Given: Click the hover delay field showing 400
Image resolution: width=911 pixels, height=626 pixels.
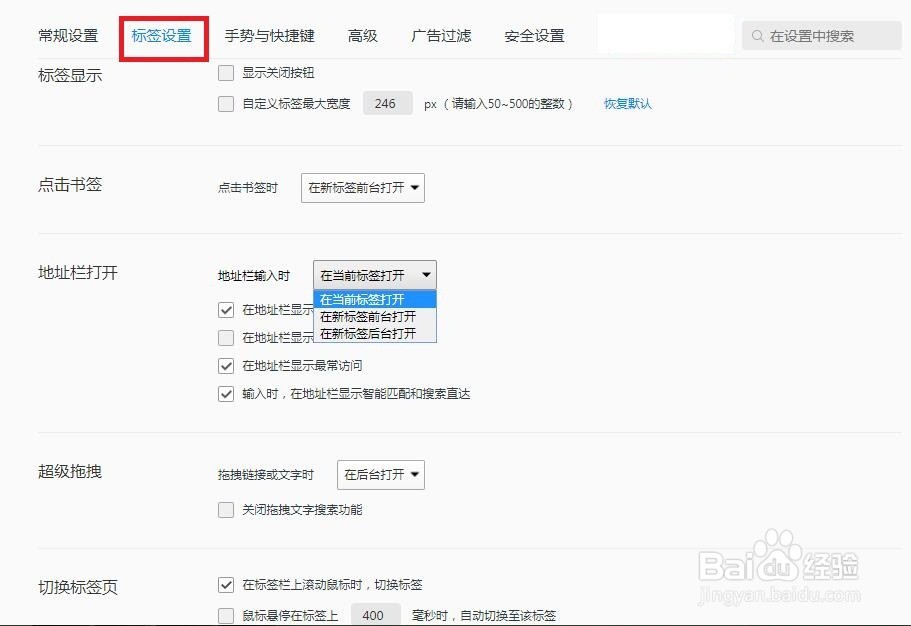Looking at the screenshot, I should click(375, 613).
